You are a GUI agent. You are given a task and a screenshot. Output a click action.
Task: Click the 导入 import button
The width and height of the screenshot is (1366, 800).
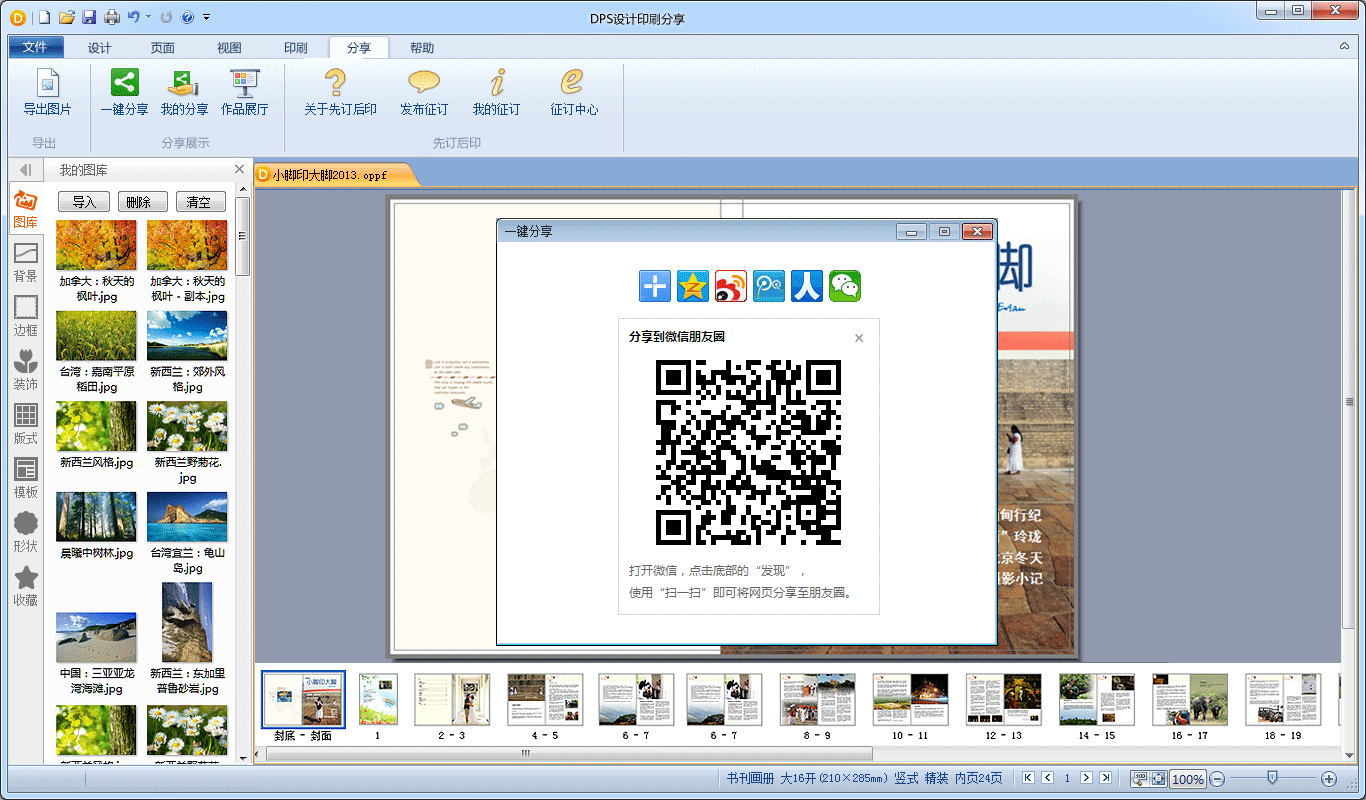tap(84, 202)
